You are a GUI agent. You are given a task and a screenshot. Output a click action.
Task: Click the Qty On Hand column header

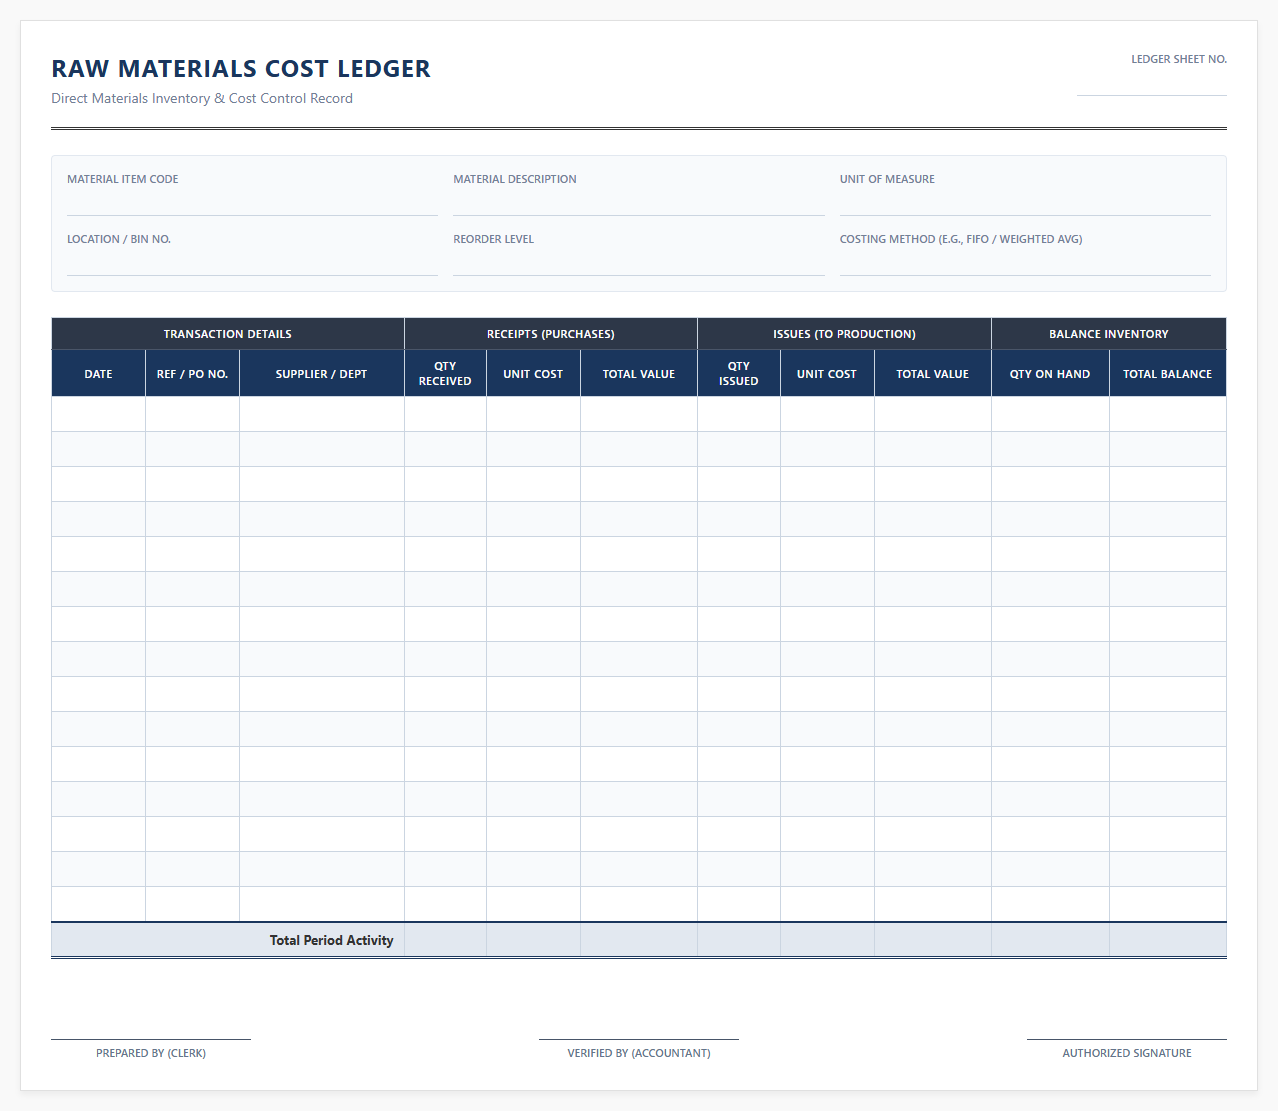[1050, 374]
